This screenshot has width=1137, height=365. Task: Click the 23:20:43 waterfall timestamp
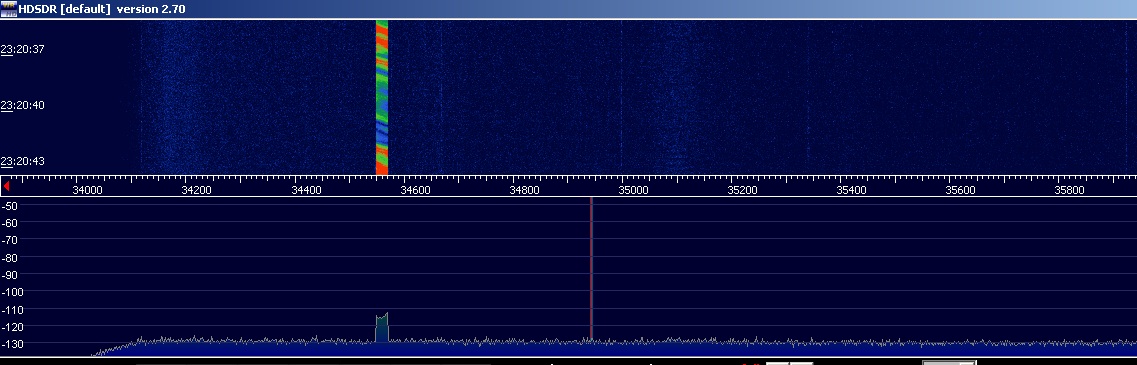tap(22, 161)
